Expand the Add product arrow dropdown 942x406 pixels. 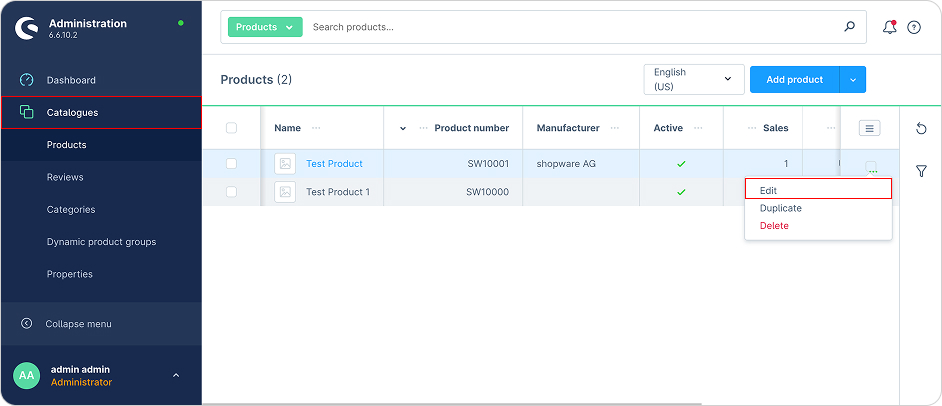[x=853, y=80]
